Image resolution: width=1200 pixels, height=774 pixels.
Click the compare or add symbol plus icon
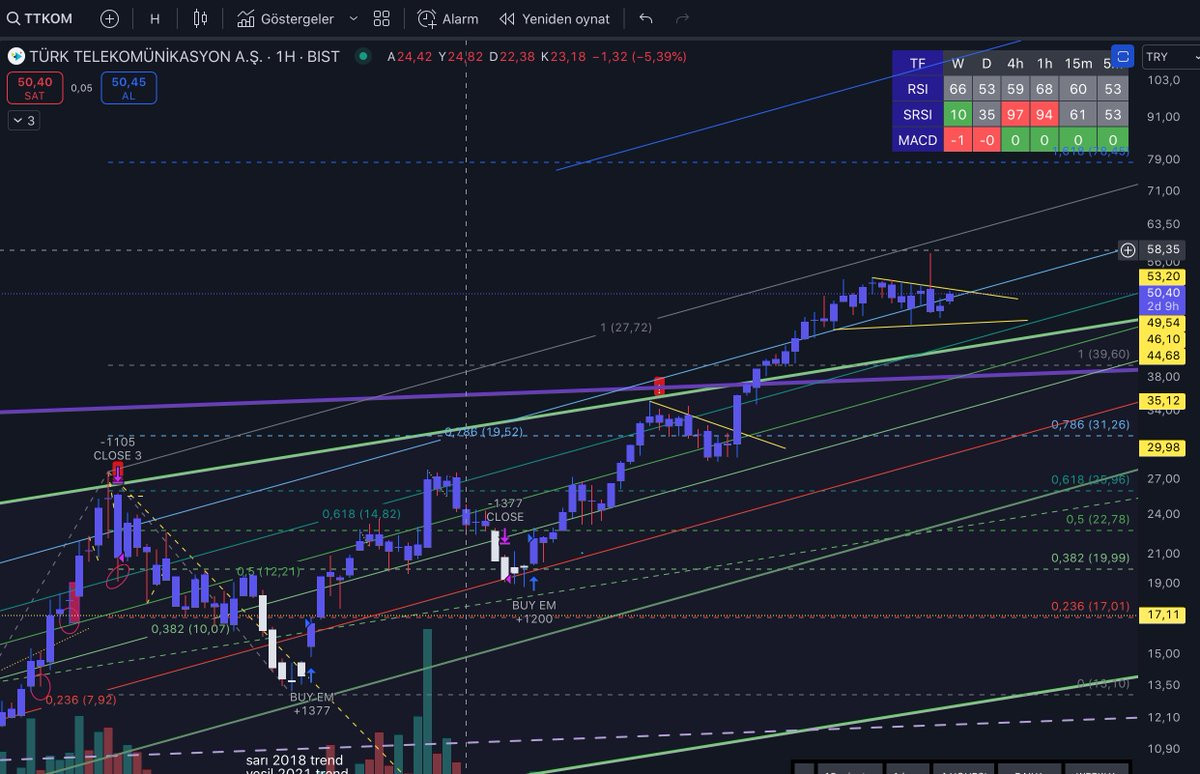(109, 18)
